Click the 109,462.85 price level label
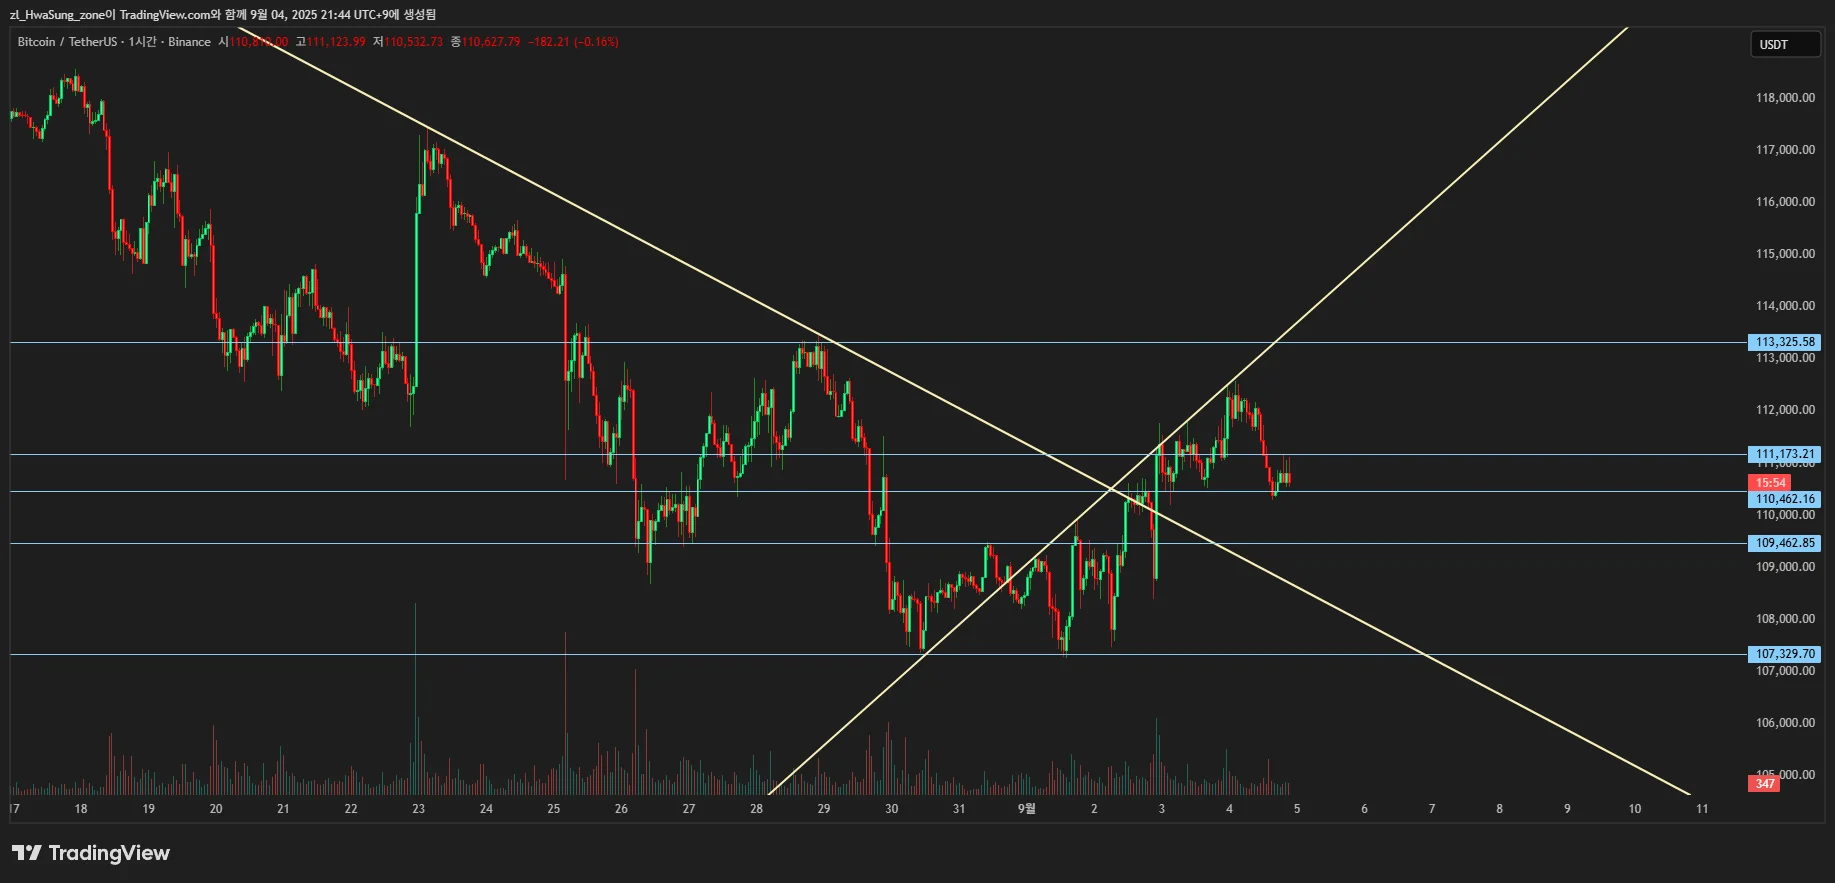 coord(1785,543)
